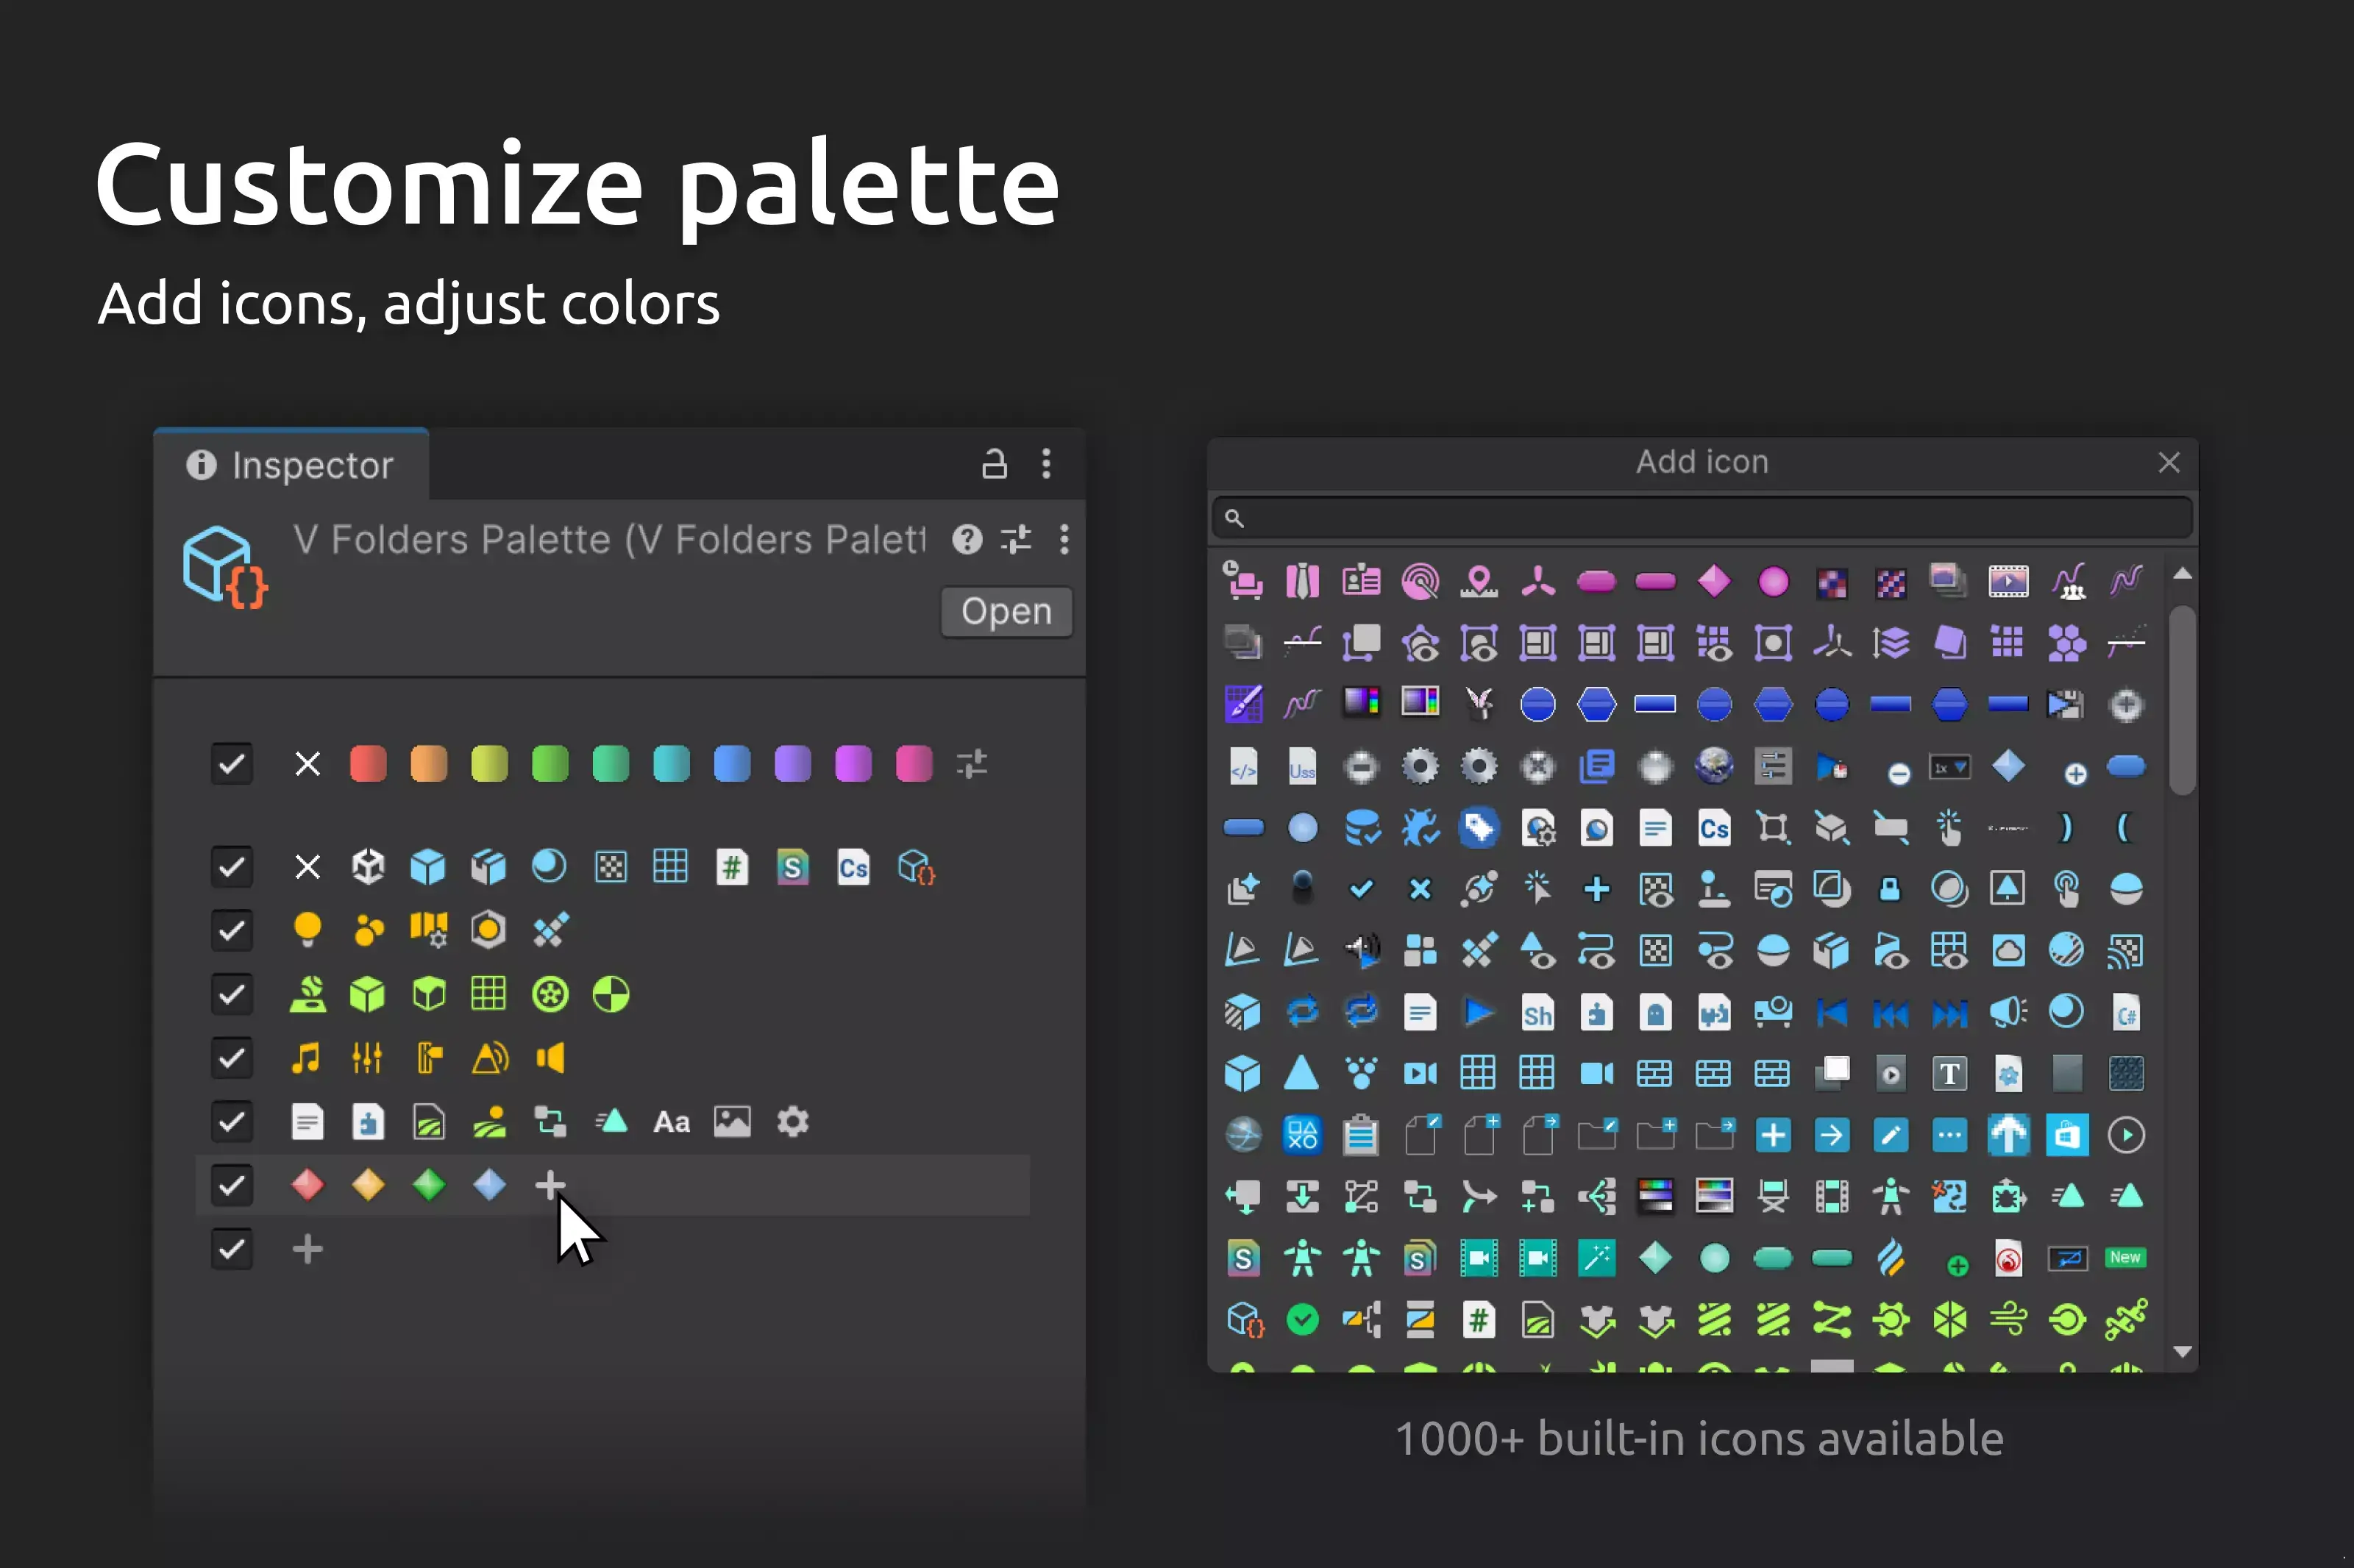2354x1568 pixels.
Task: Switch to the Inspector tab
Action: (291, 465)
